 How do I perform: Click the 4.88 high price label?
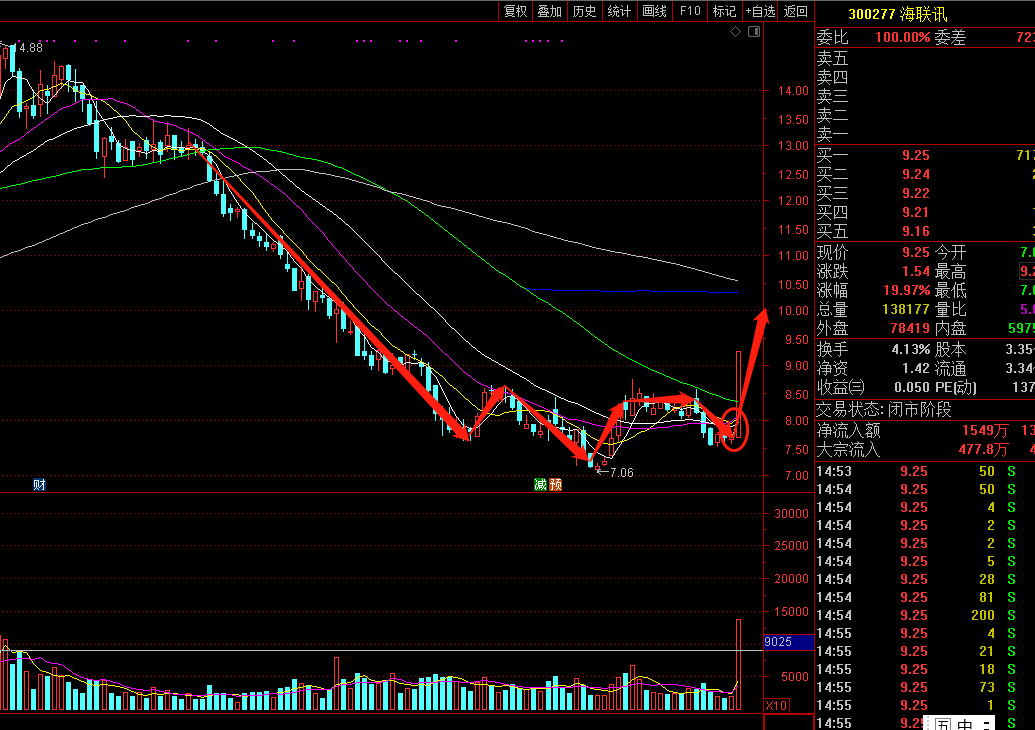coord(27,48)
